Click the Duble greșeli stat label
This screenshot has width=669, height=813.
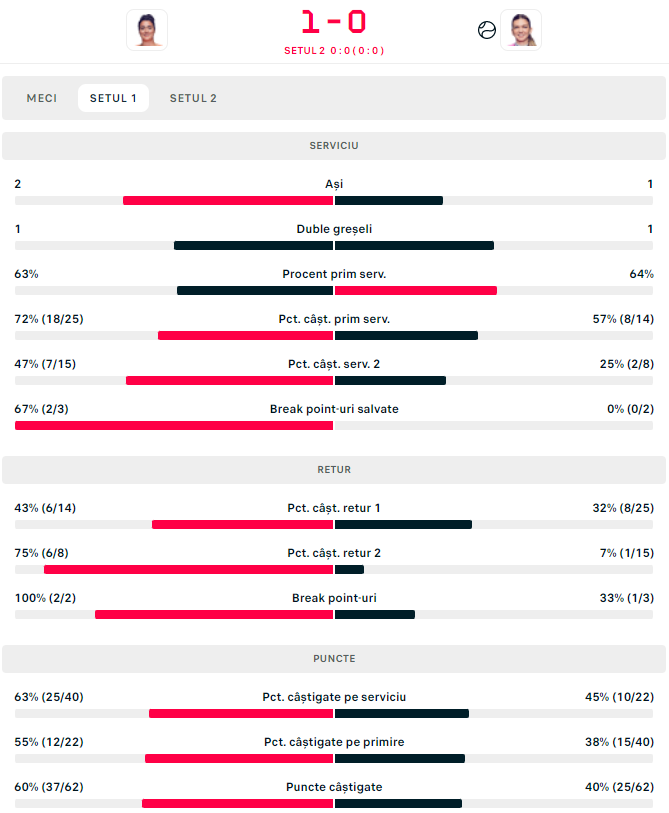334,229
